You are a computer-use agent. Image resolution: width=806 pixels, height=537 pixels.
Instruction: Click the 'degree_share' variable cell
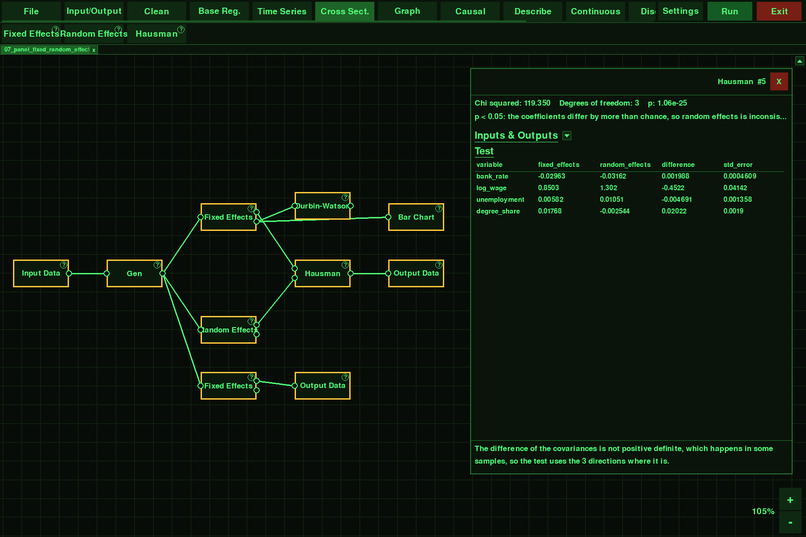point(498,211)
